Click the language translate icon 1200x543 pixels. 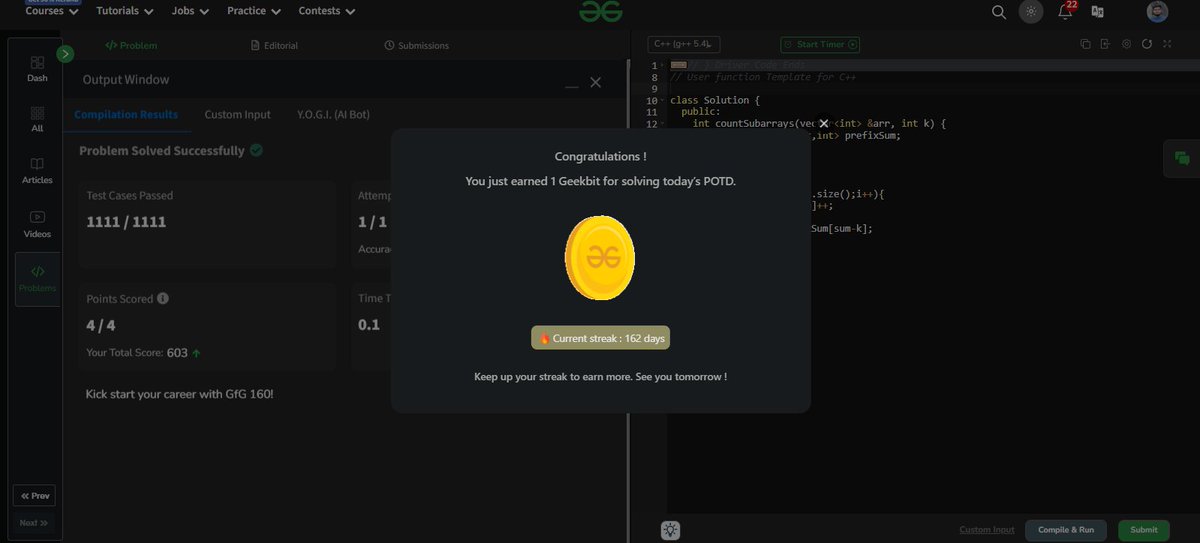pyautogui.click(x=1097, y=12)
